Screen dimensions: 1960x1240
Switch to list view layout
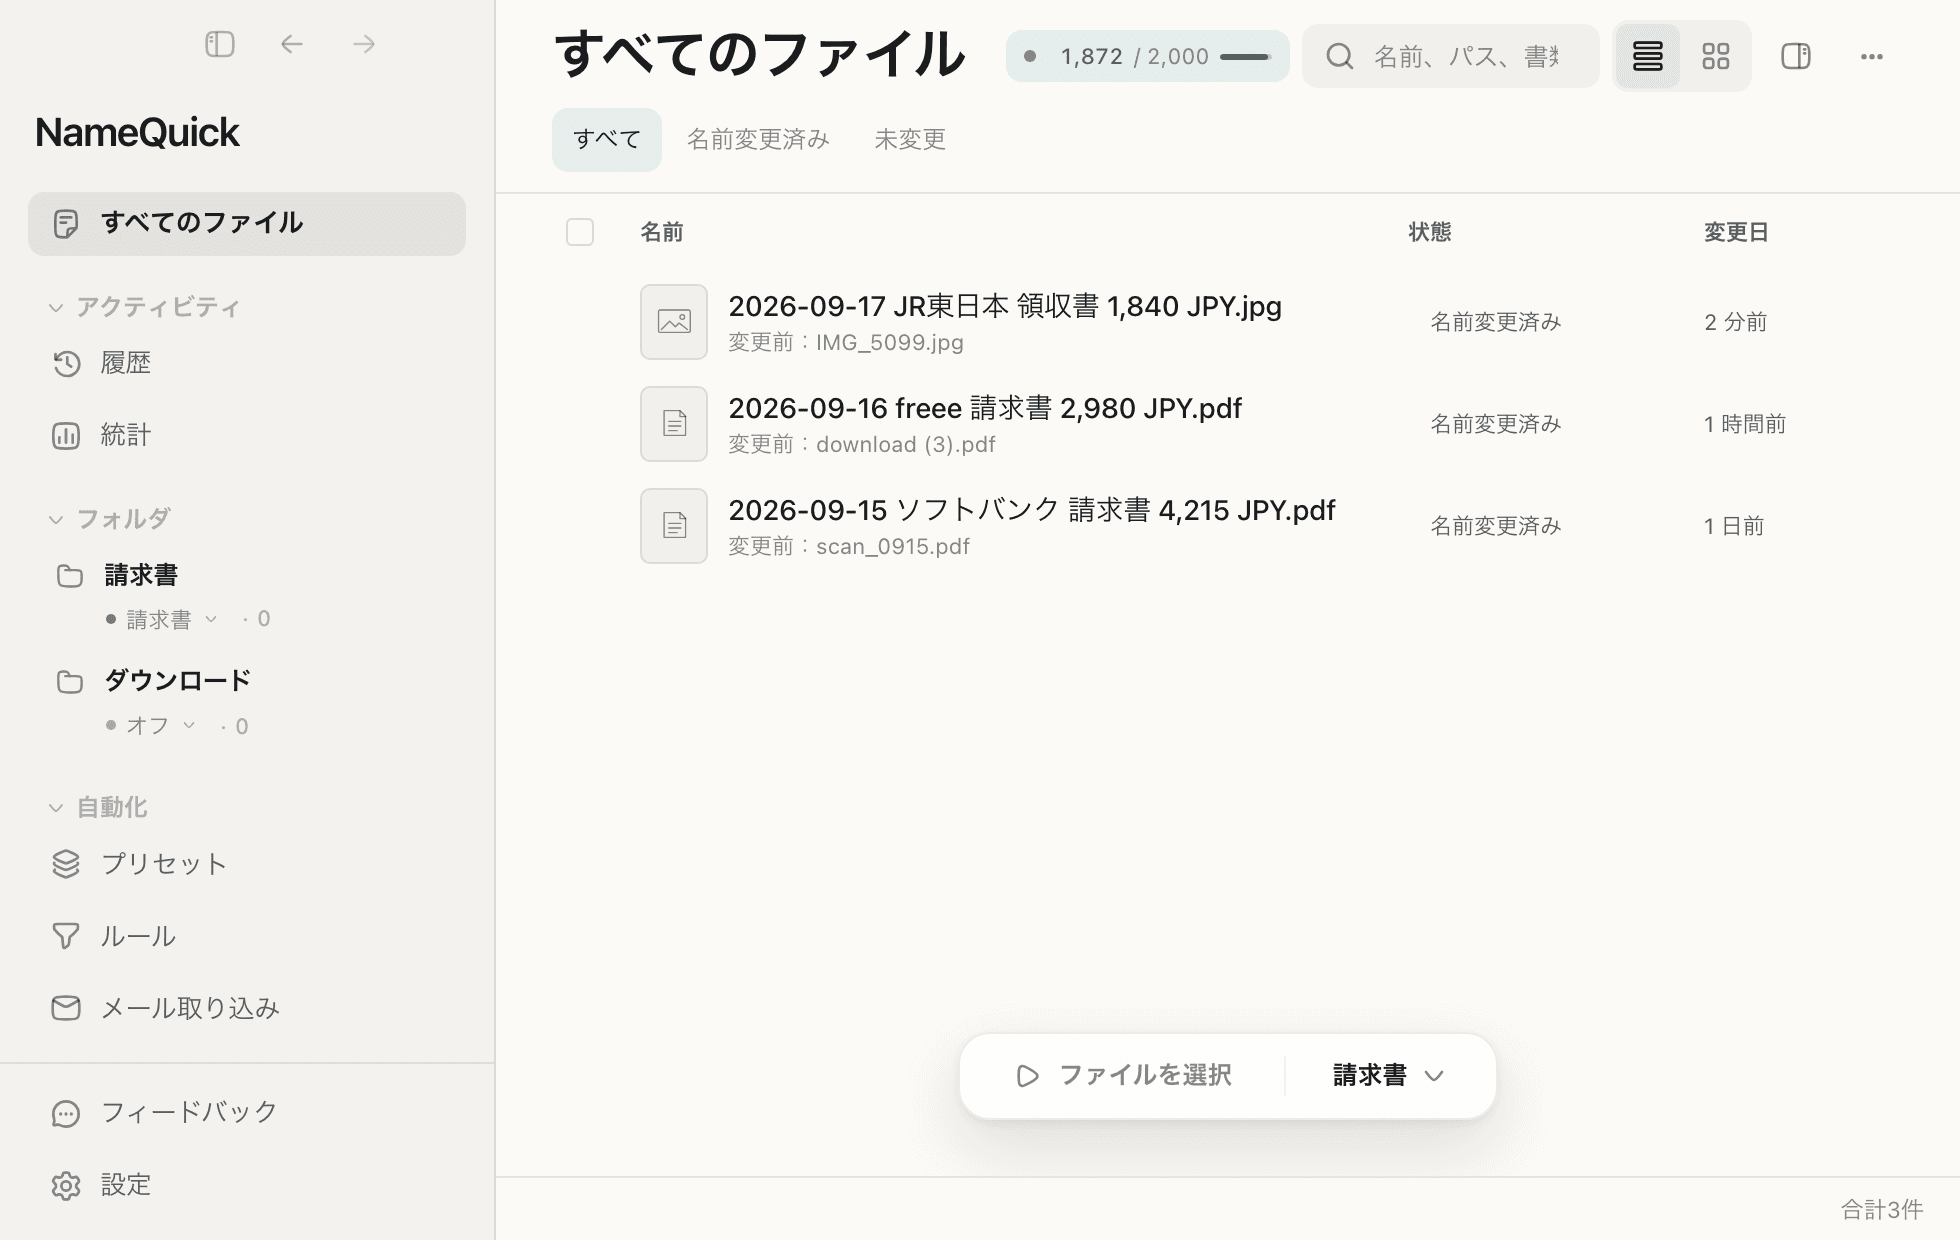click(x=1647, y=56)
